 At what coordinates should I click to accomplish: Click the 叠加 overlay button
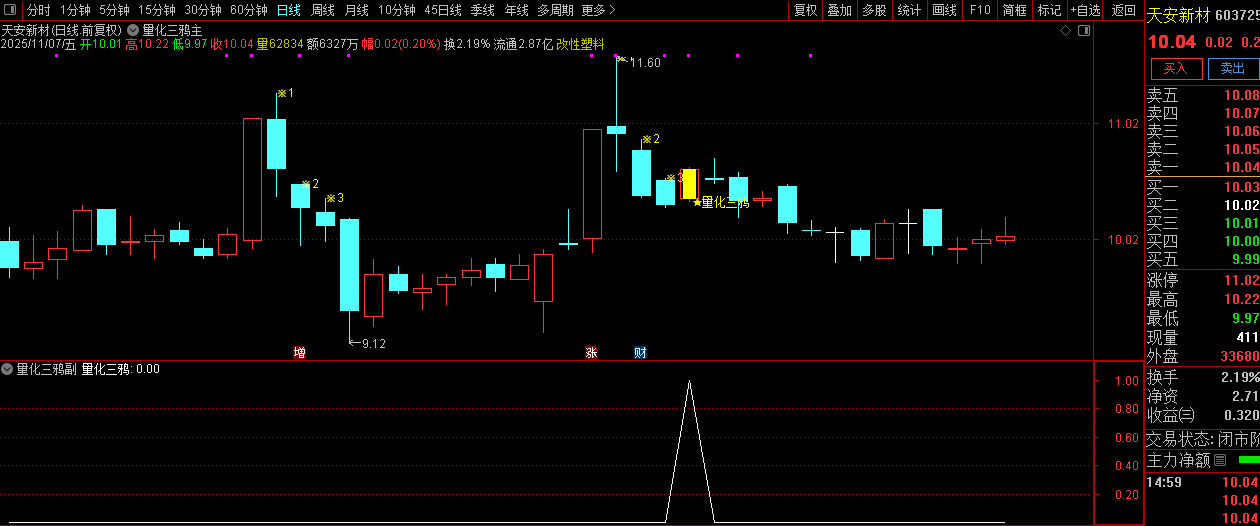click(x=839, y=10)
